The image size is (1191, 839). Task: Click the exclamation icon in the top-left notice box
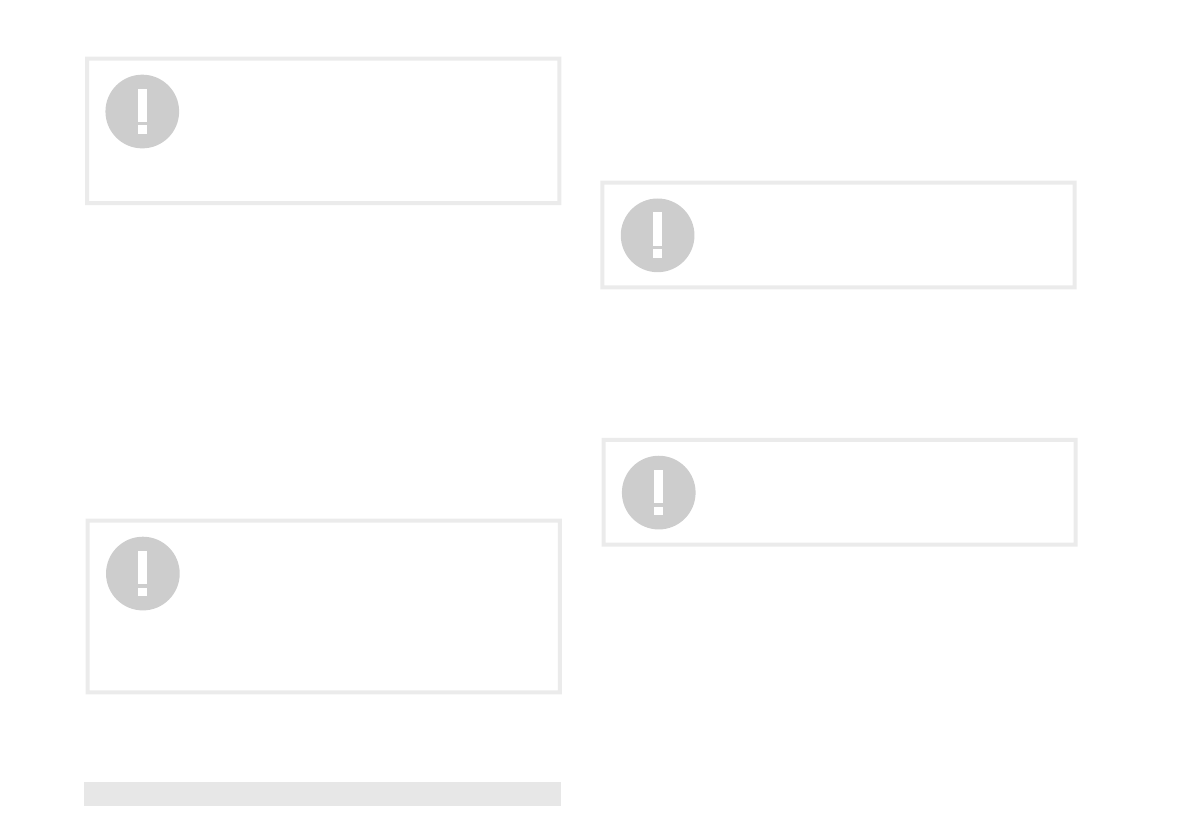tap(142, 112)
